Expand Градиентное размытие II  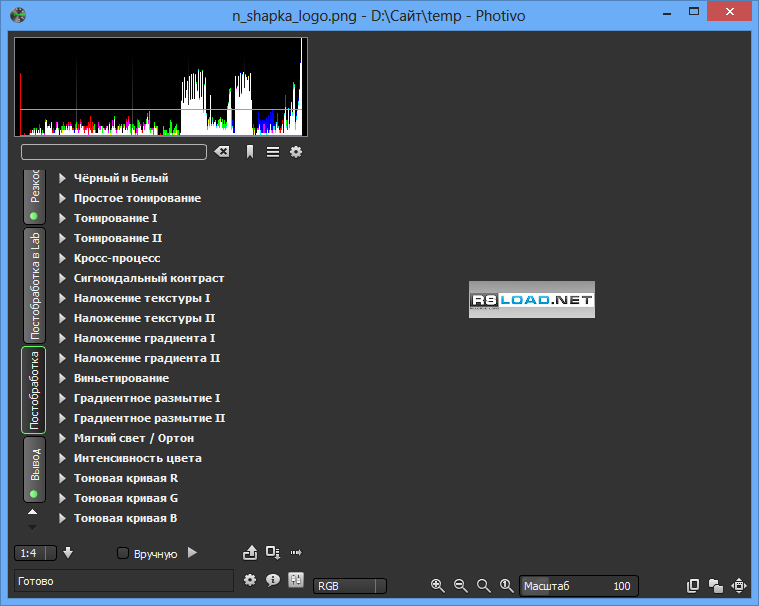pyautogui.click(x=62, y=418)
